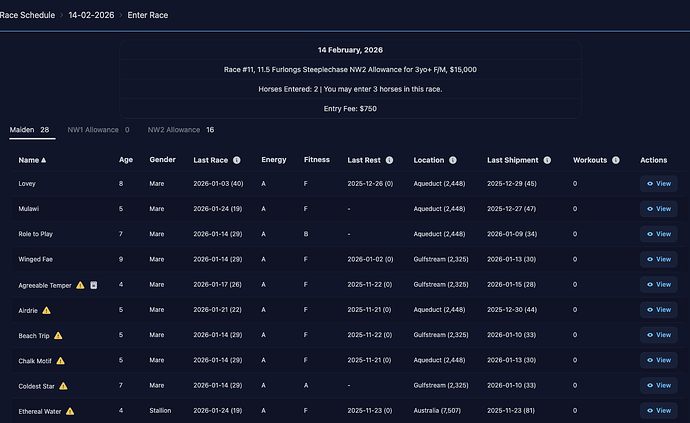Click the badge icon next to Agreeable Temper

93,285
